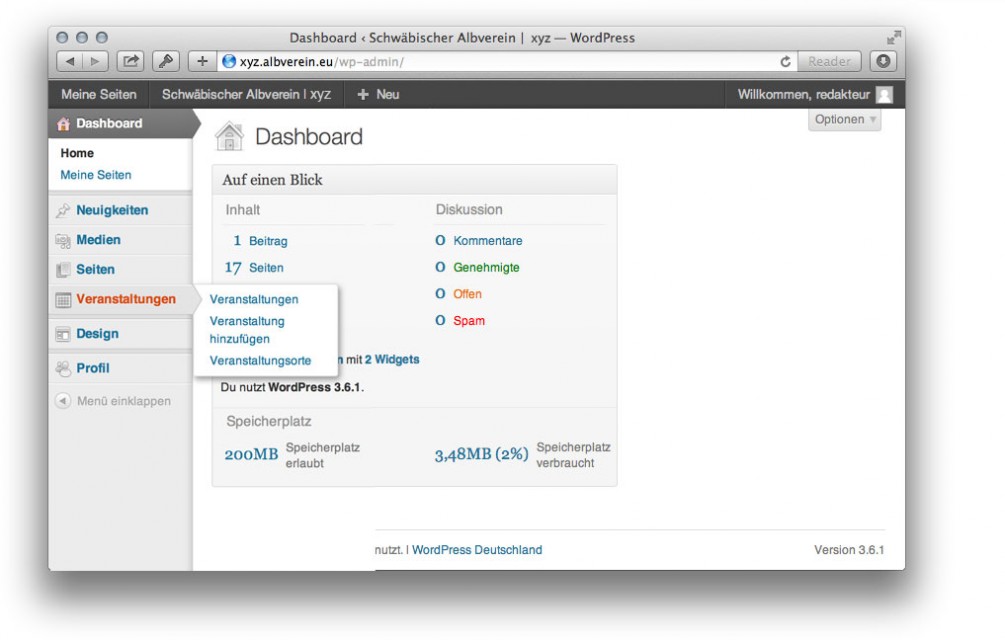Click the Version 3.6.1 footer text
This screenshot has height=640, width=1005.
pyautogui.click(x=849, y=550)
